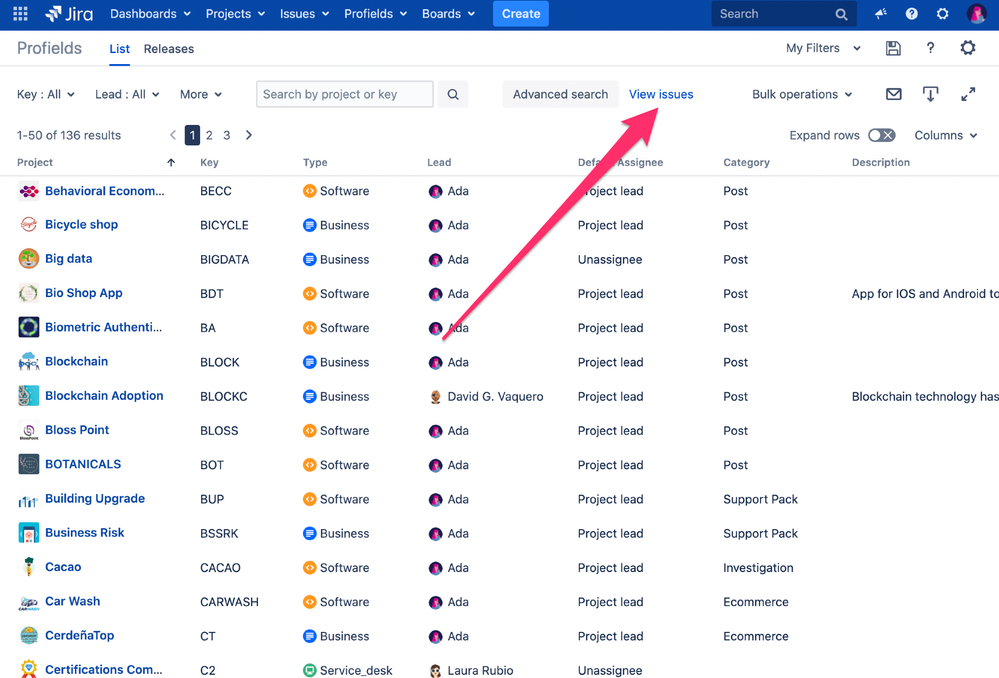The width and height of the screenshot is (999, 678).
Task: Open the Business Risk project link
Action: [x=85, y=532]
